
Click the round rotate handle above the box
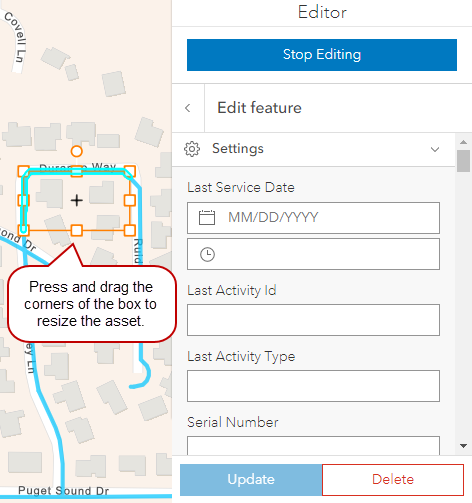point(77,151)
